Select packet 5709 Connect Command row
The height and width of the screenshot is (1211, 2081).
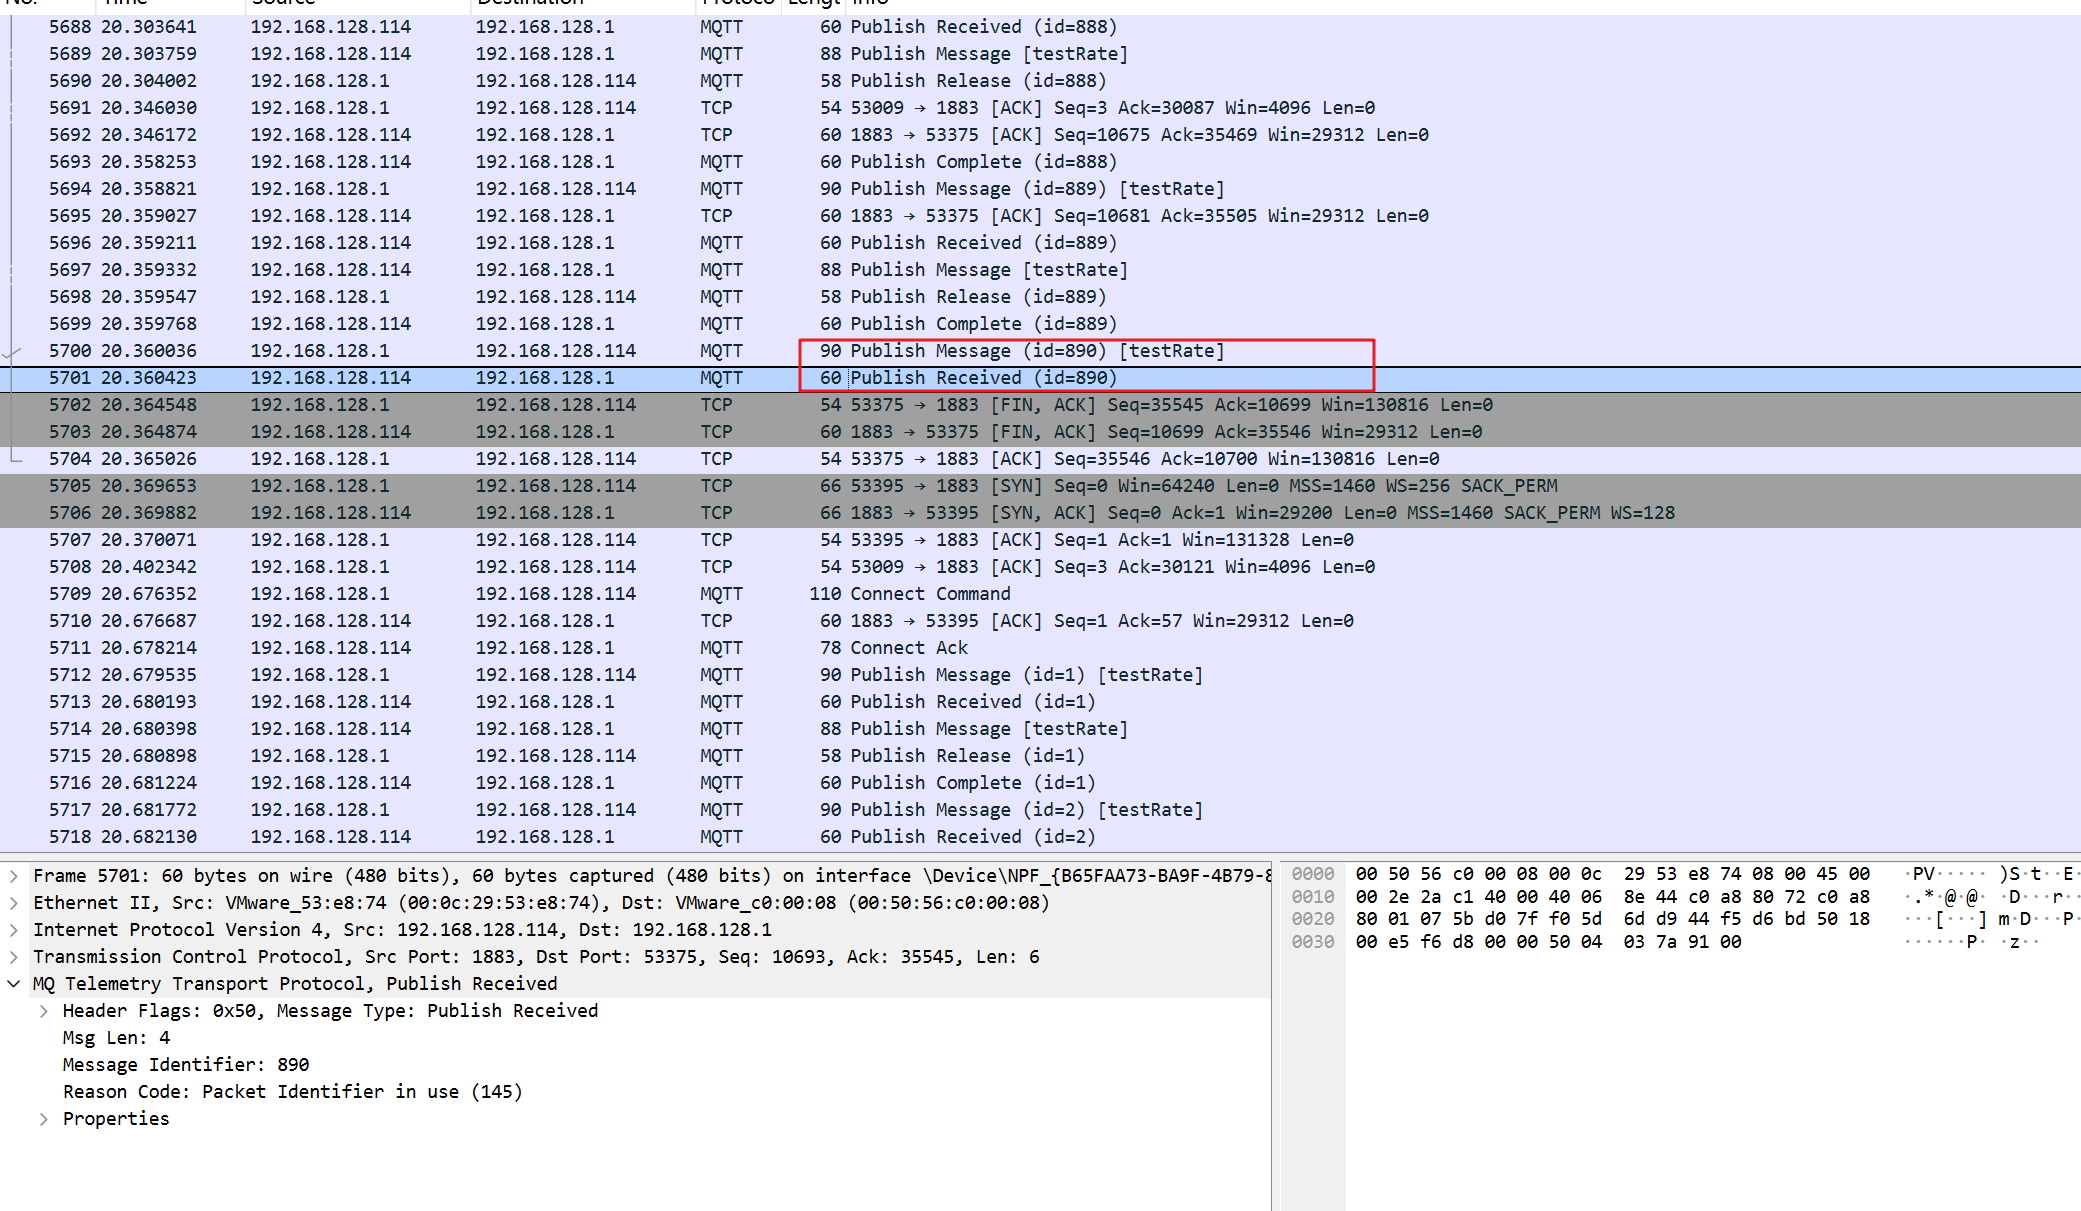click(1040, 594)
